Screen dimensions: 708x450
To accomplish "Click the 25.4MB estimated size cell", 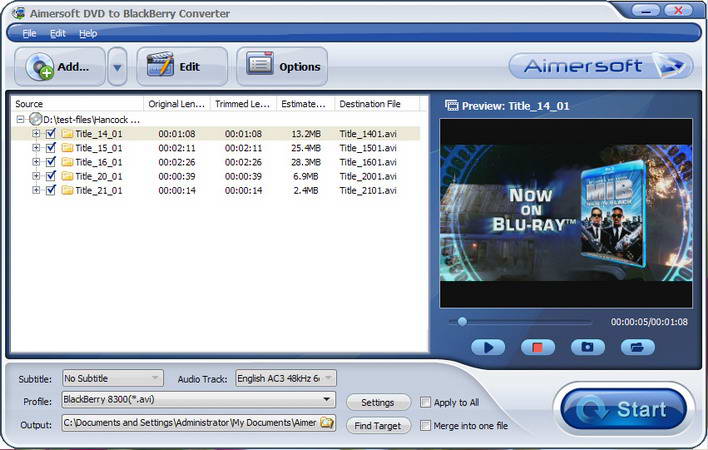I will point(306,148).
